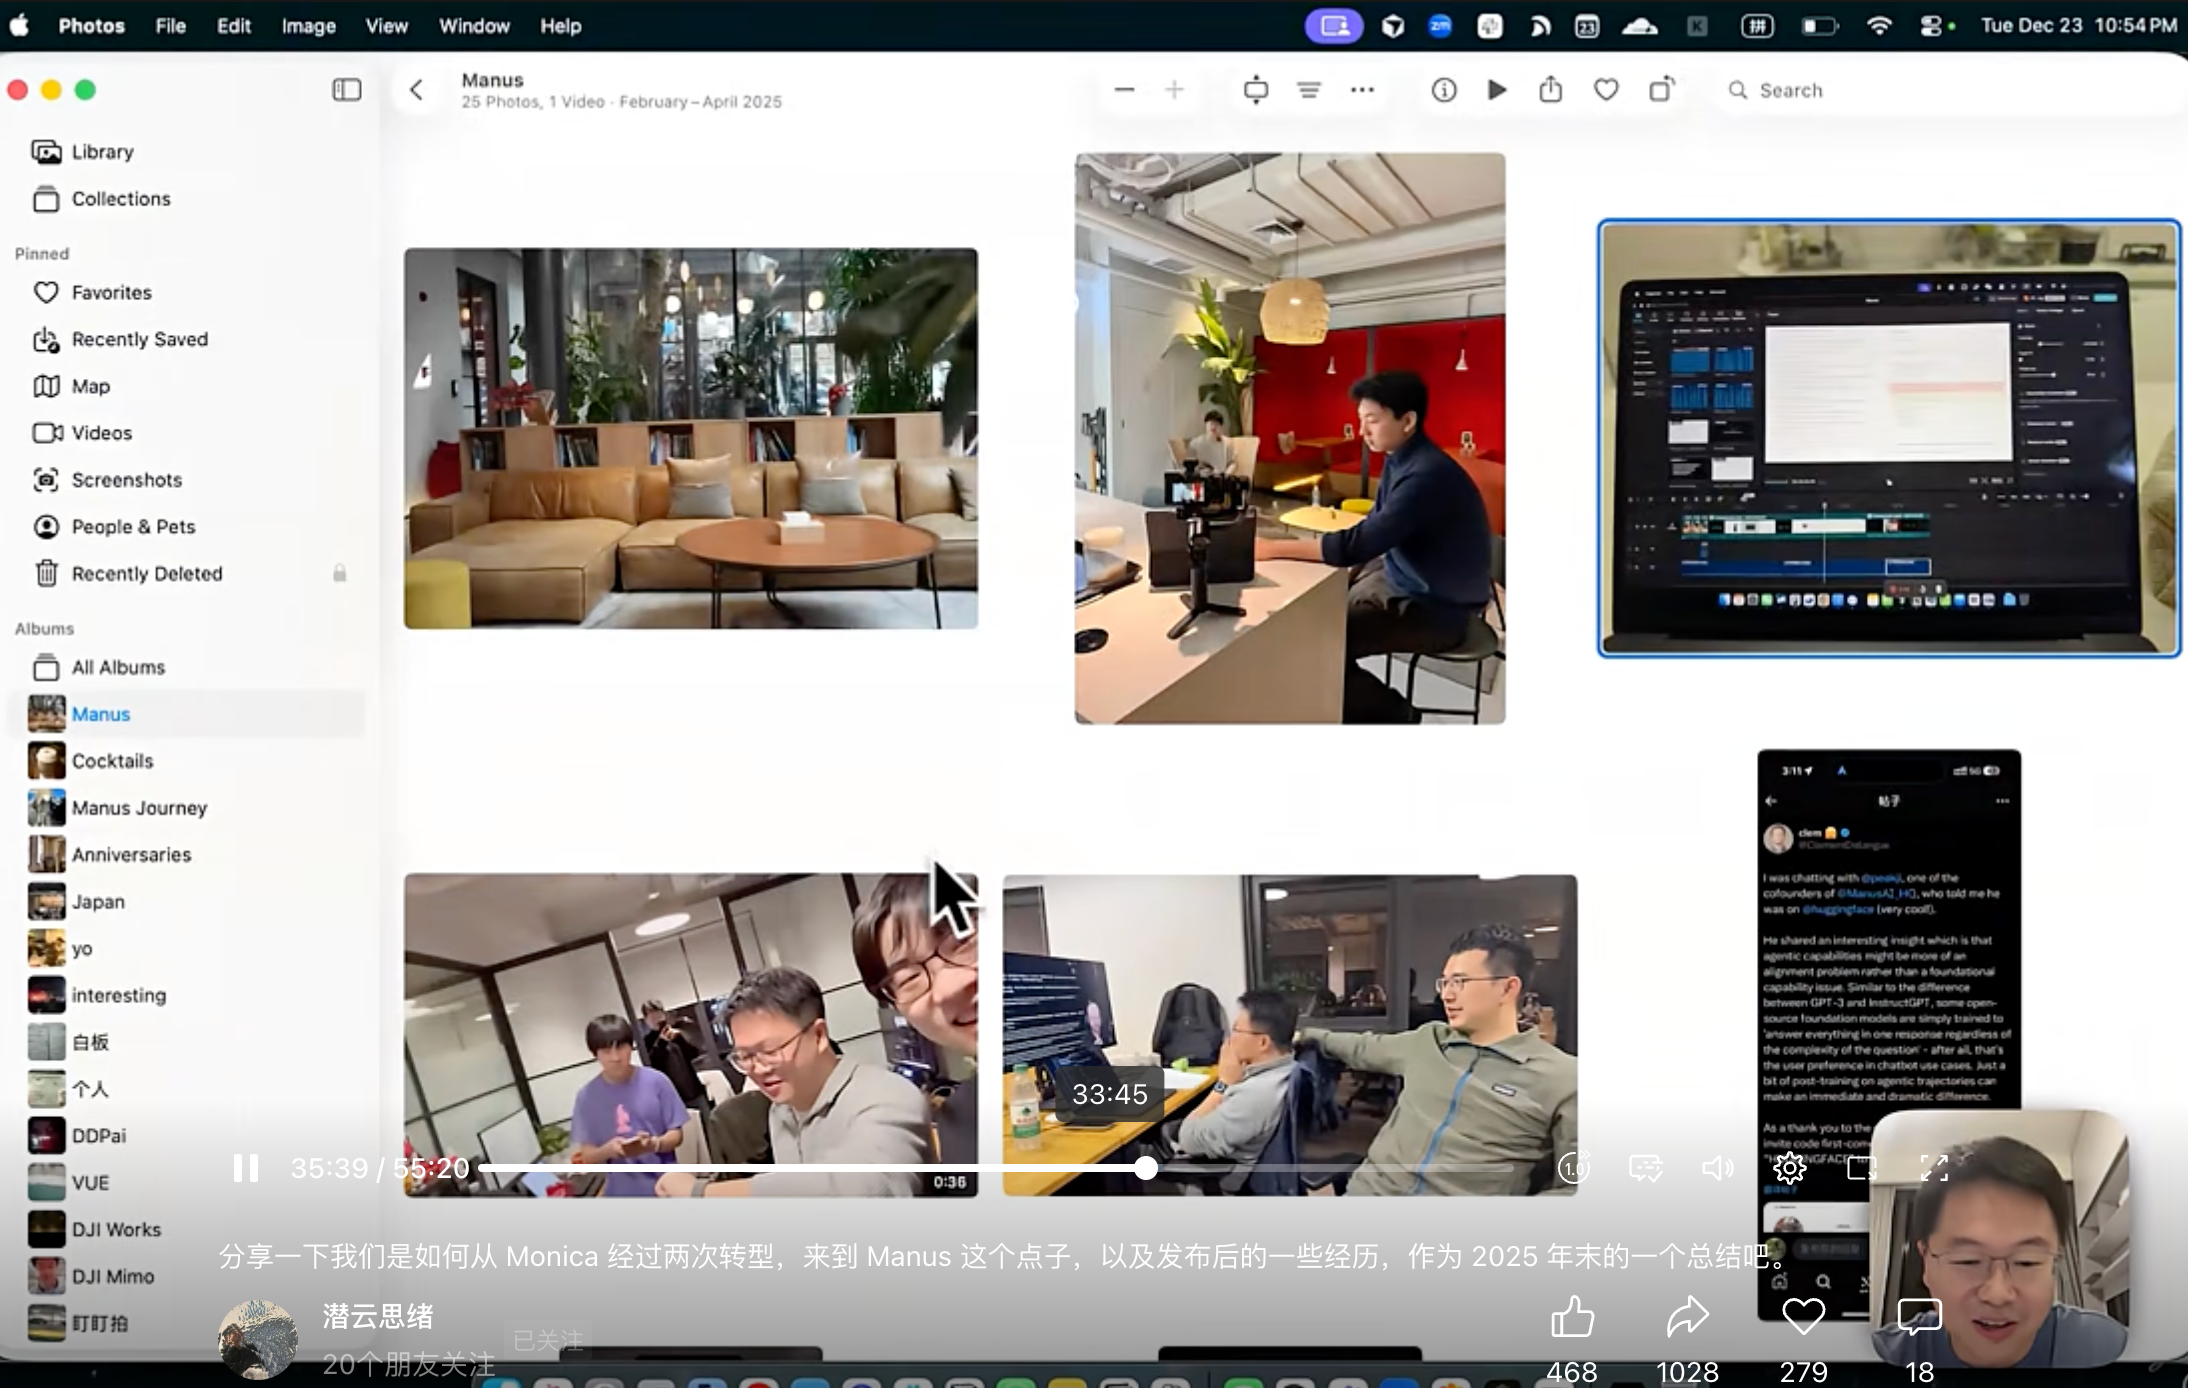Open the three-dots more options menu

tap(1362, 90)
